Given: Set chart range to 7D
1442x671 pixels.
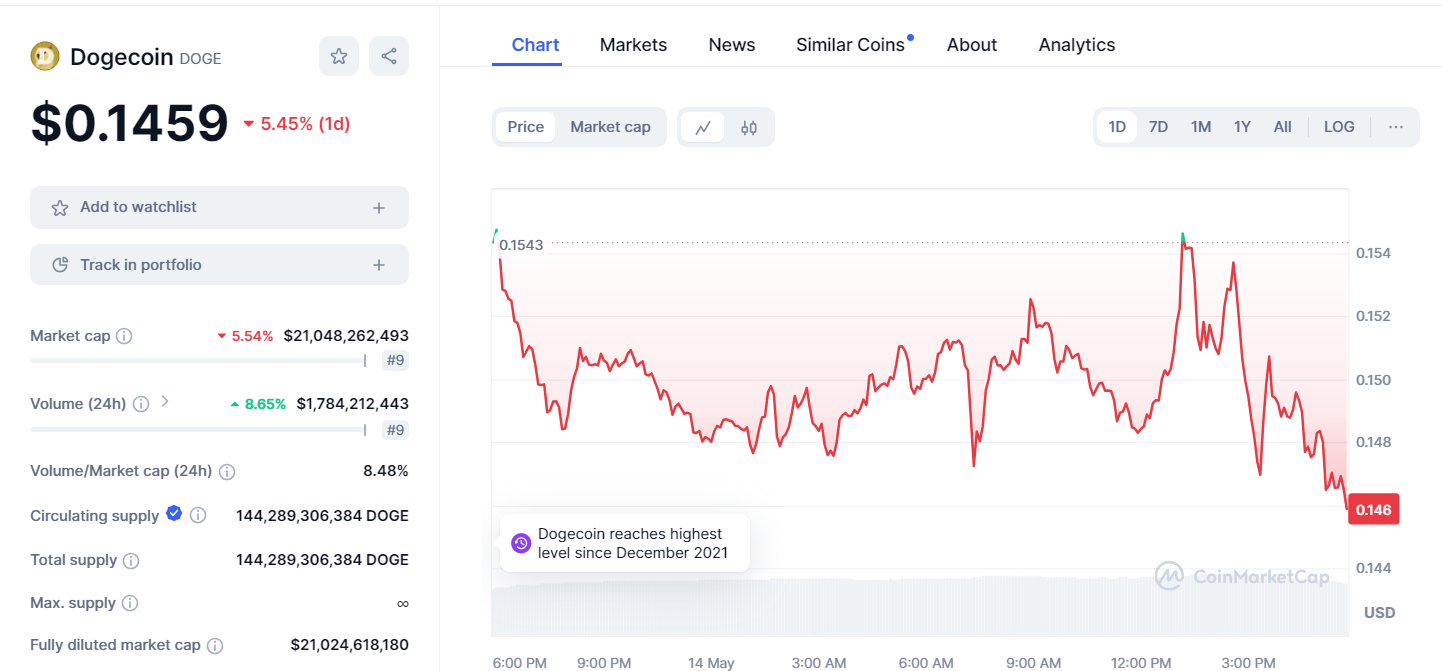Looking at the screenshot, I should 1158,127.
